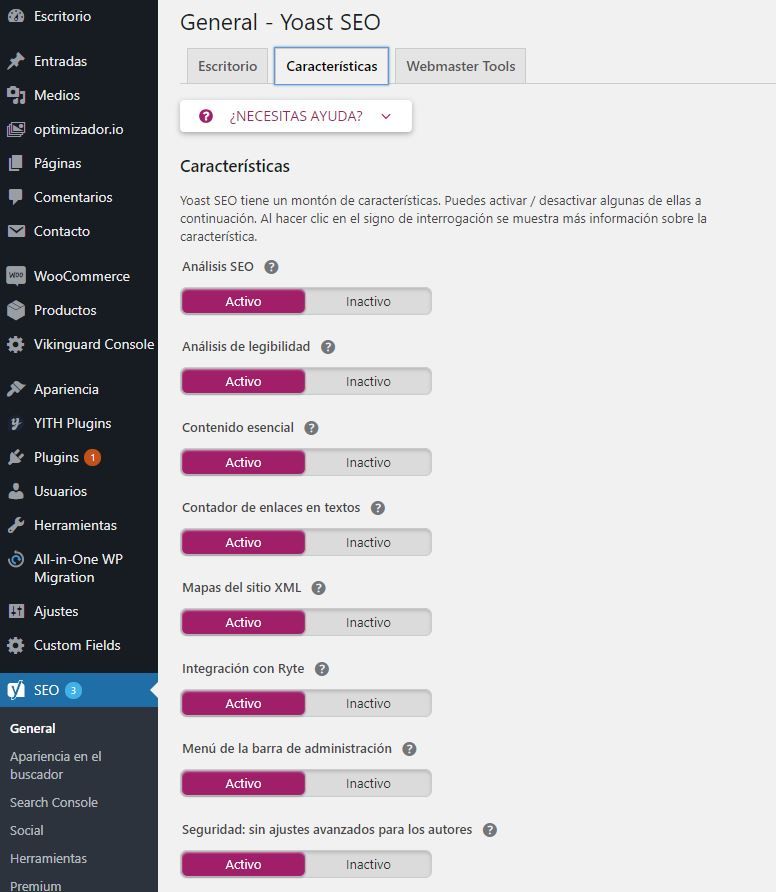Set Contenido esencial to Inactivo
The image size is (776, 892).
[368, 462]
